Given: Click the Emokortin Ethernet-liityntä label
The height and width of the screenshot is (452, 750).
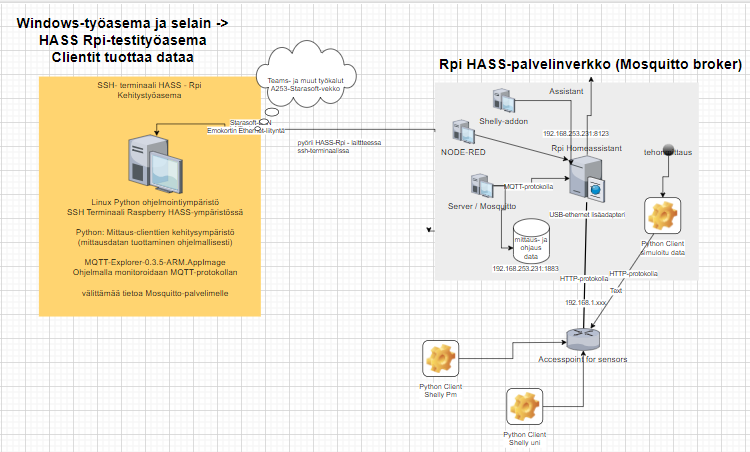Looking at the screenshot, I should pyautogui.click(x=246, y=131).
